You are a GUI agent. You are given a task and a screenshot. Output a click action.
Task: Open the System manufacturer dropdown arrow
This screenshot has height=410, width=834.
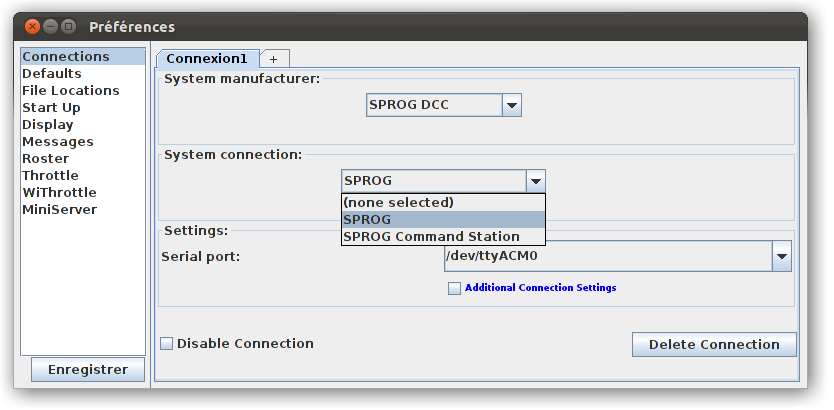[x=512, y=105]
